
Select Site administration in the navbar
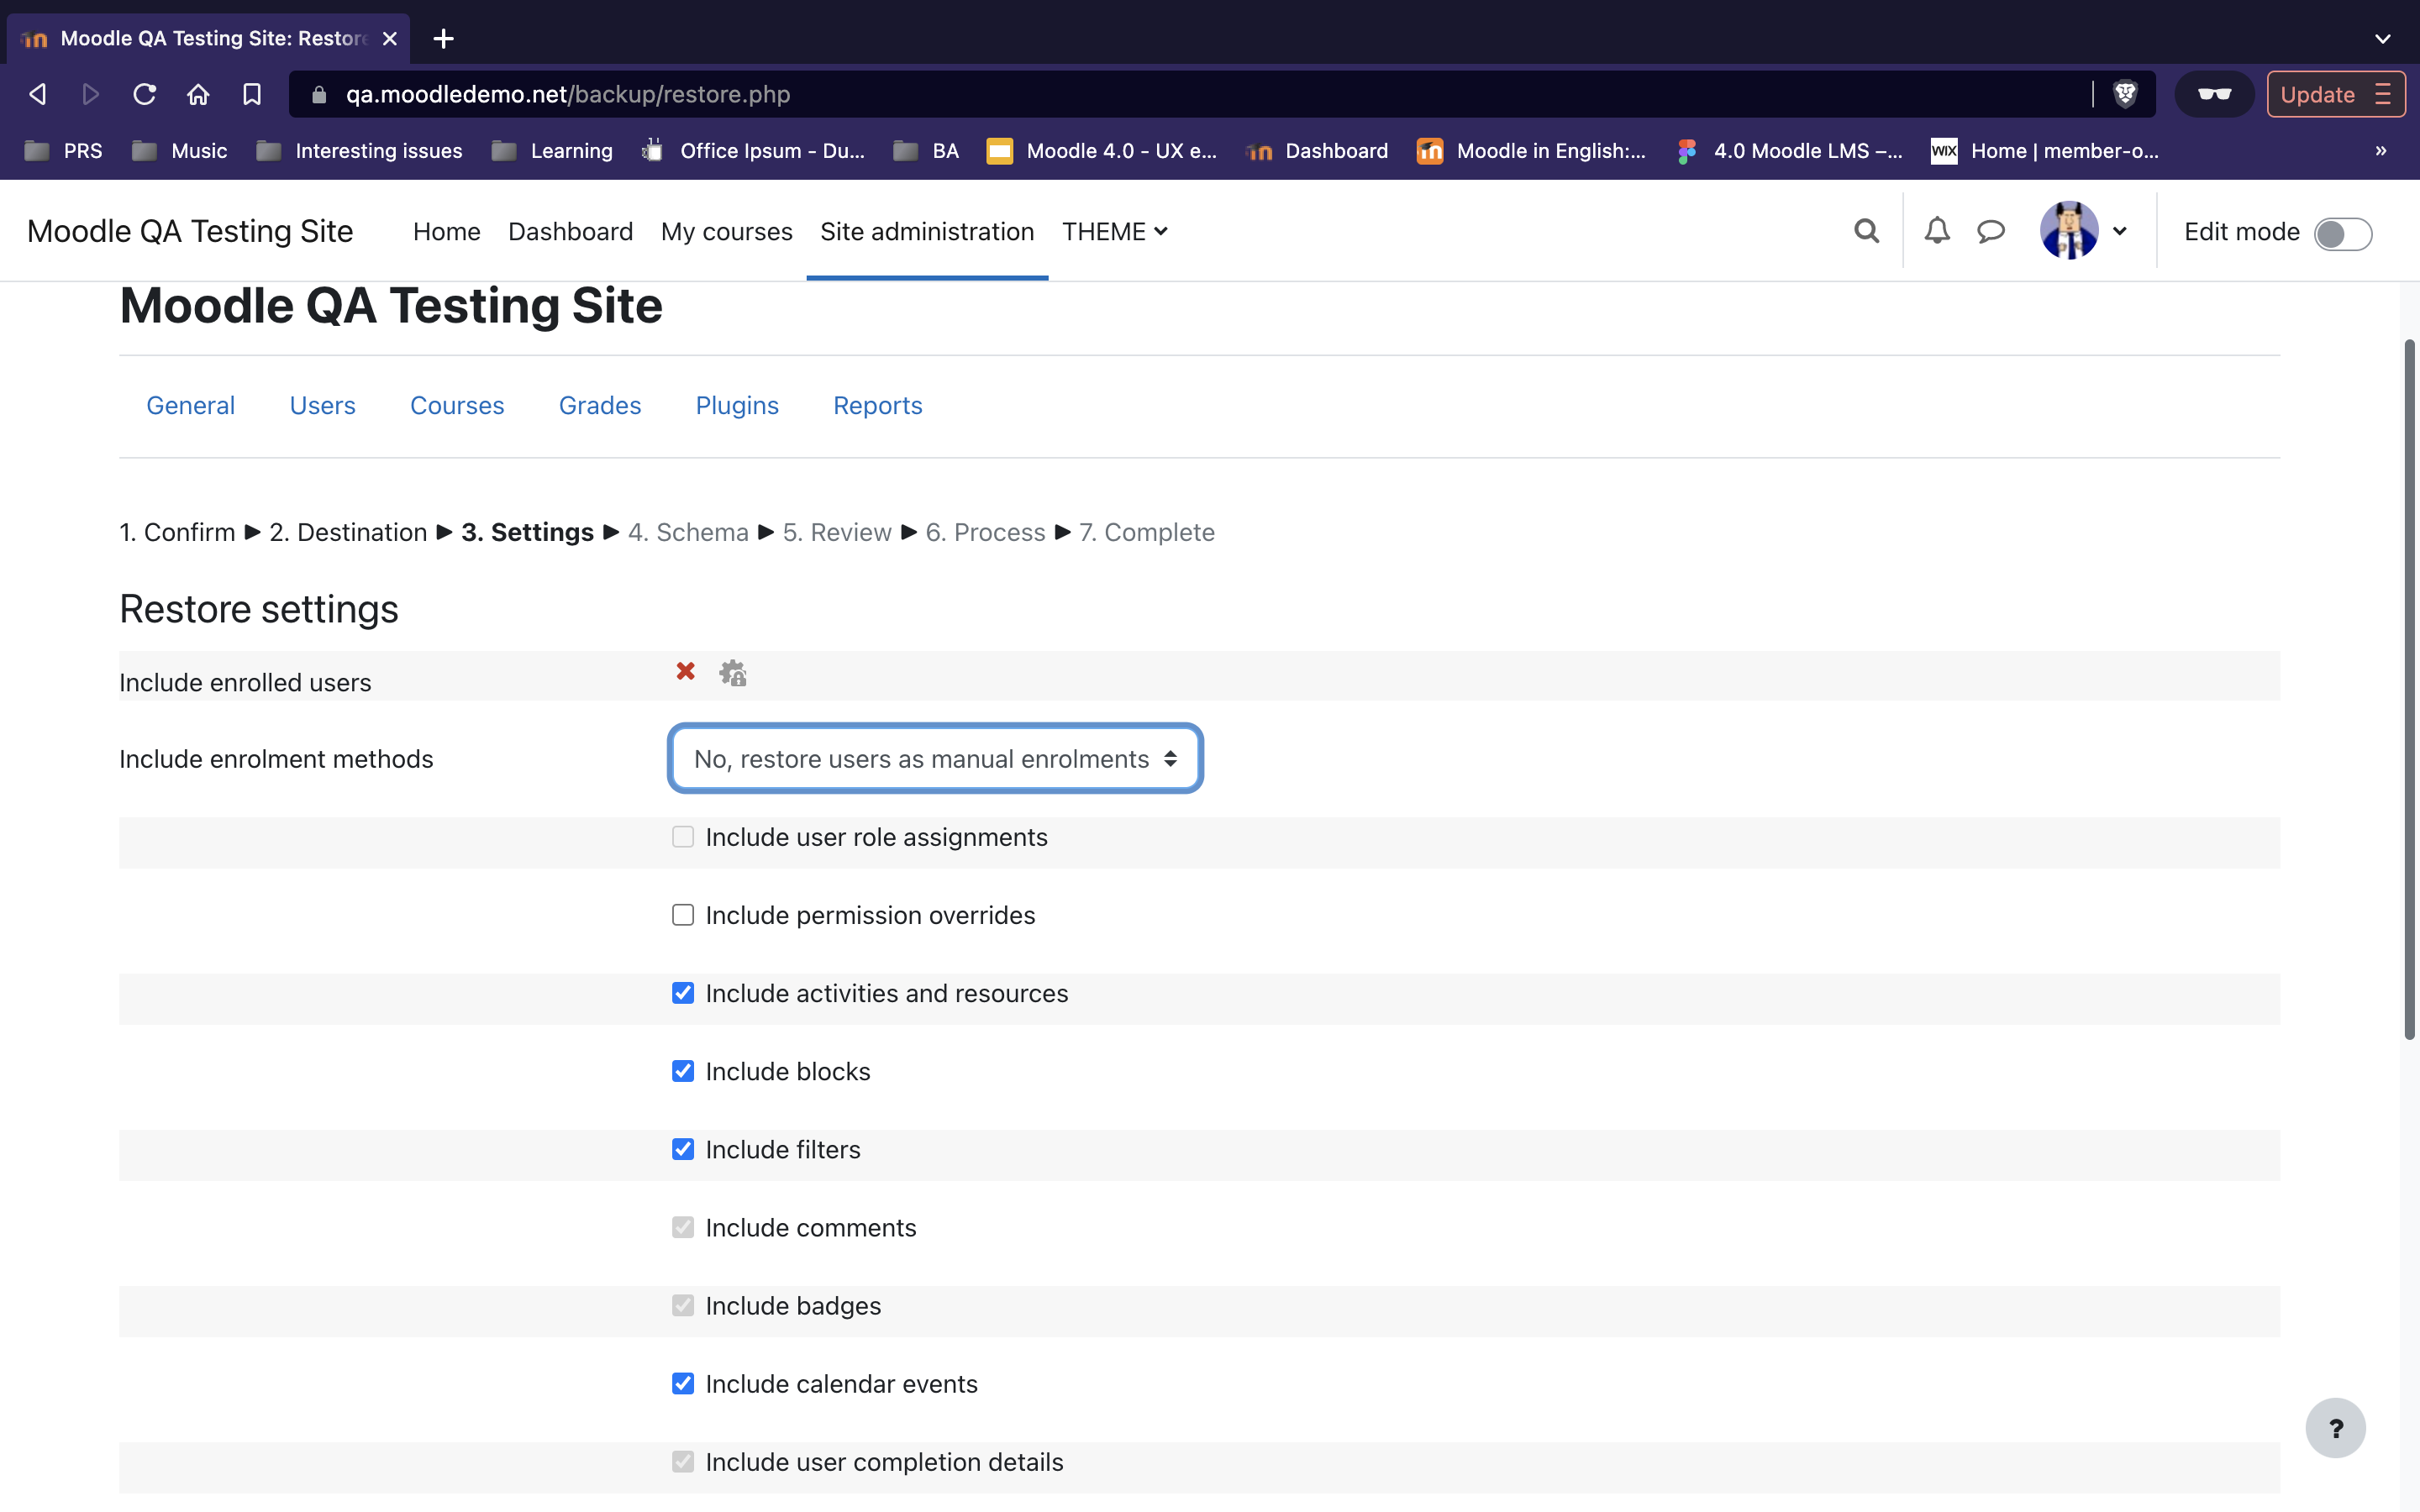tap(927, 231)
